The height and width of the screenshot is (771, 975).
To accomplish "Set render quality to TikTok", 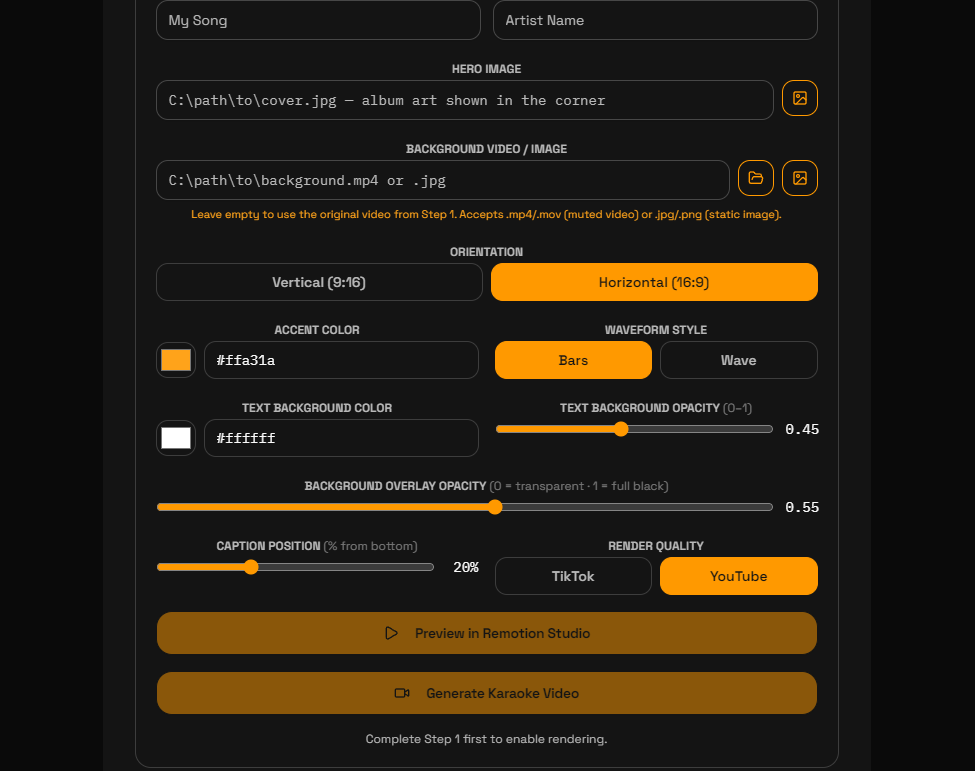I will (573, 576).
